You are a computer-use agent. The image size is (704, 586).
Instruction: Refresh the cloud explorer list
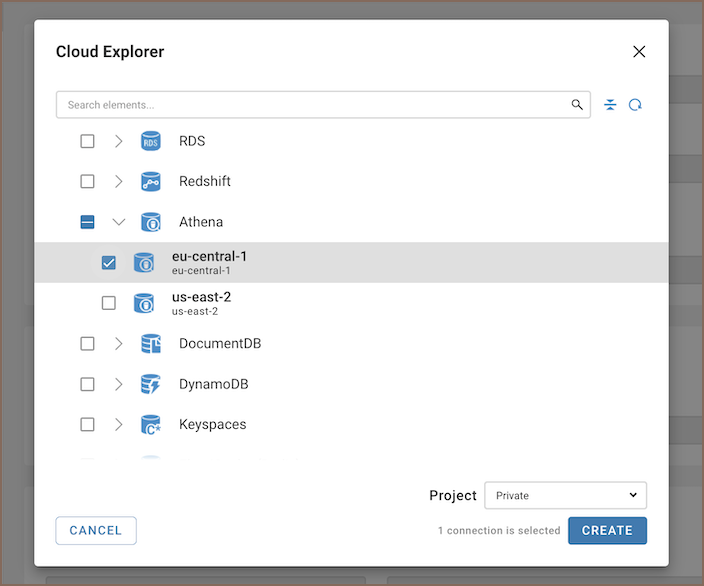pyautogui.click(x=635, y=105)
